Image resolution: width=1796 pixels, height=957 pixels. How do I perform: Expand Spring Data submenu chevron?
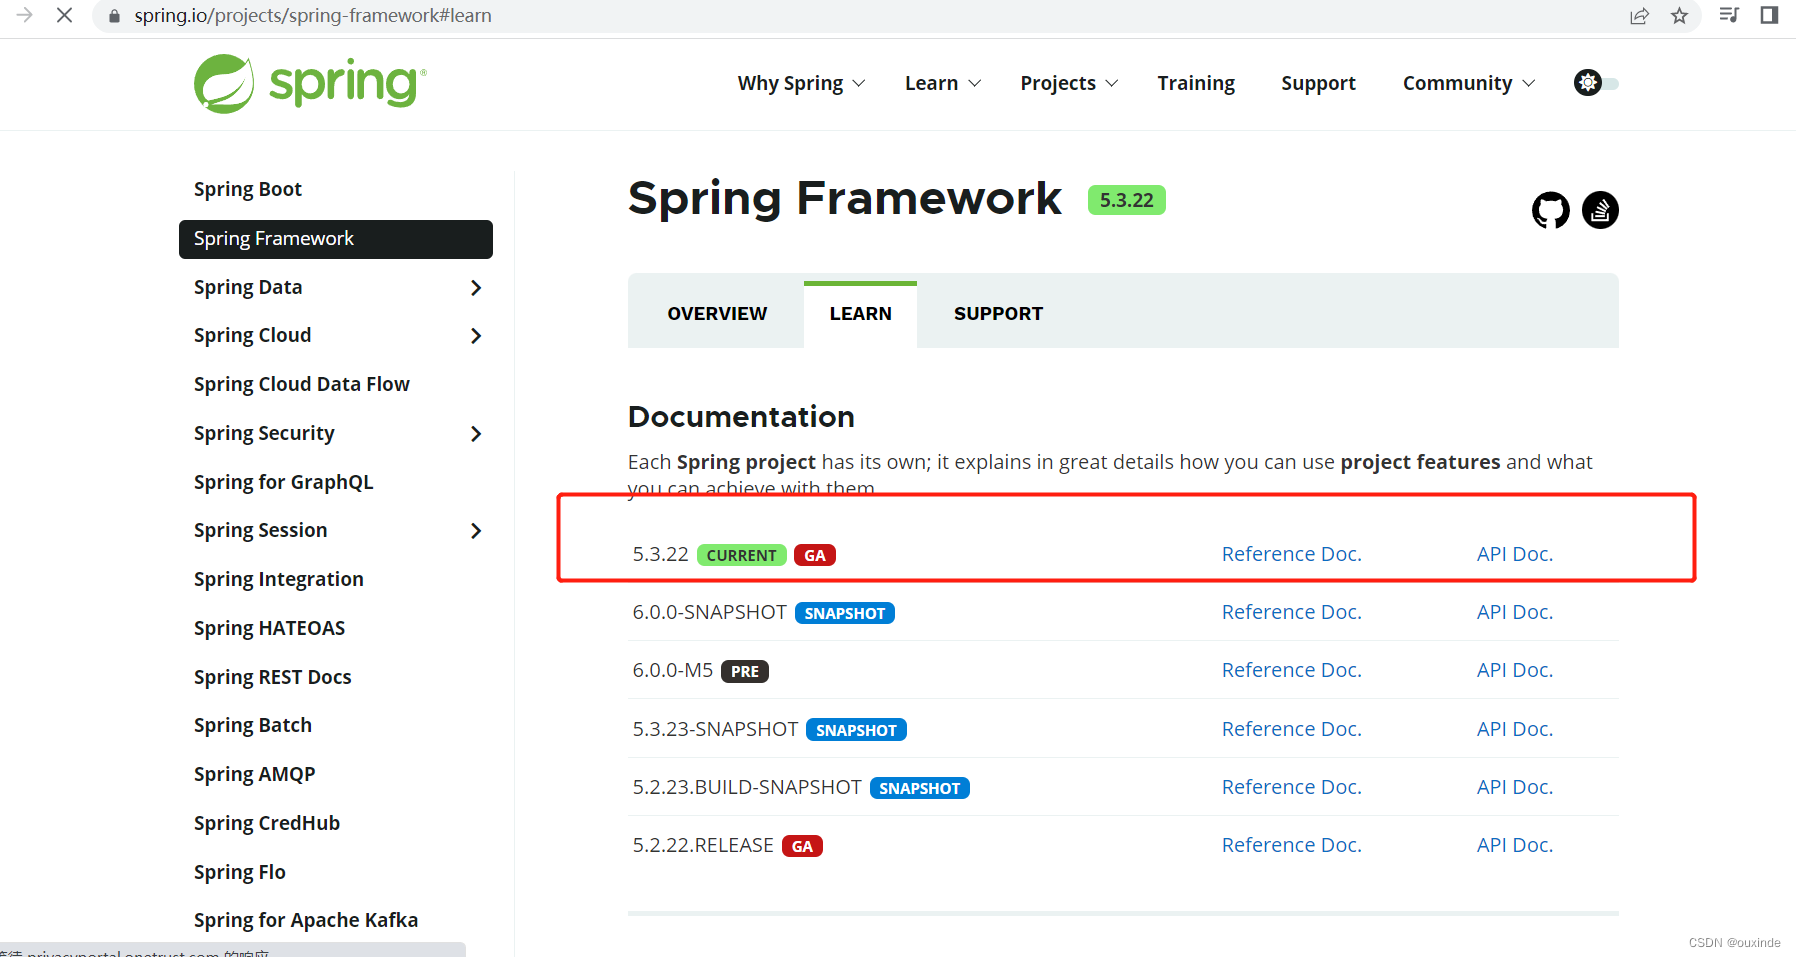[476, 288]
